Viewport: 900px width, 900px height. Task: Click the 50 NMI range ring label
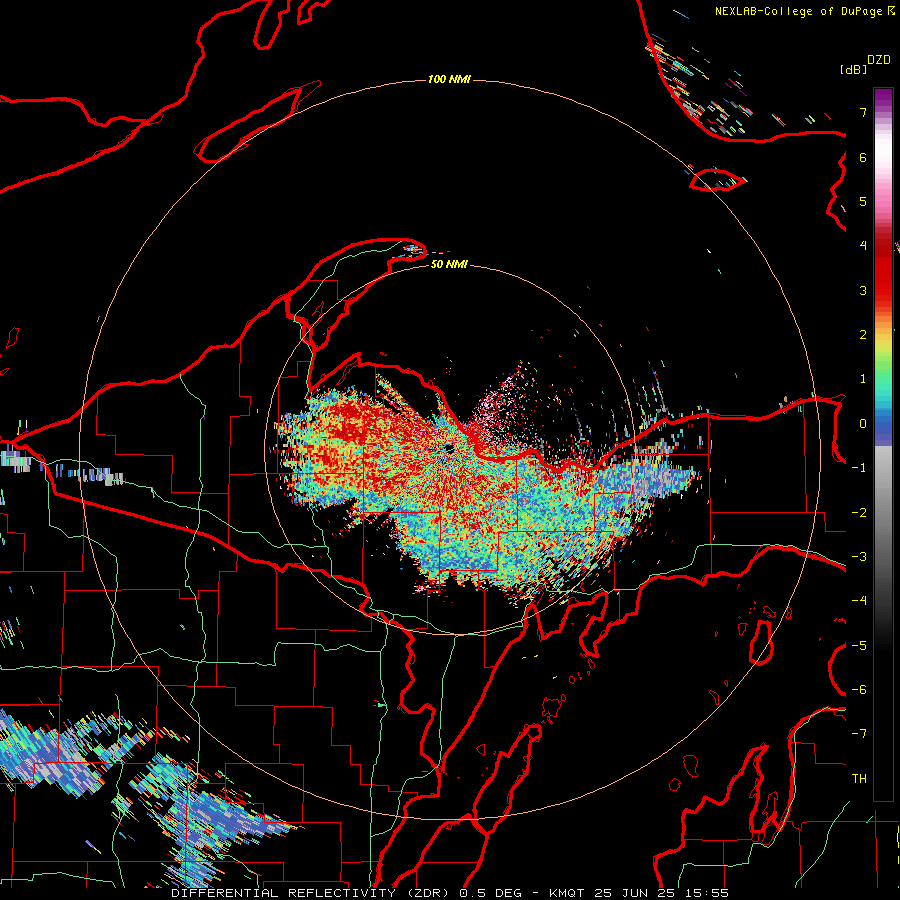(x=449, y=264)
